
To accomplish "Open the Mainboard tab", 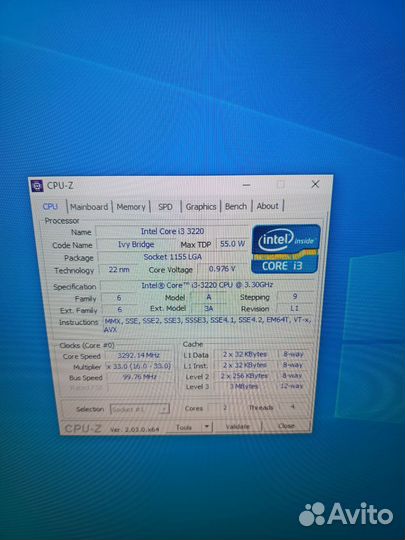I will coord(89,207).
